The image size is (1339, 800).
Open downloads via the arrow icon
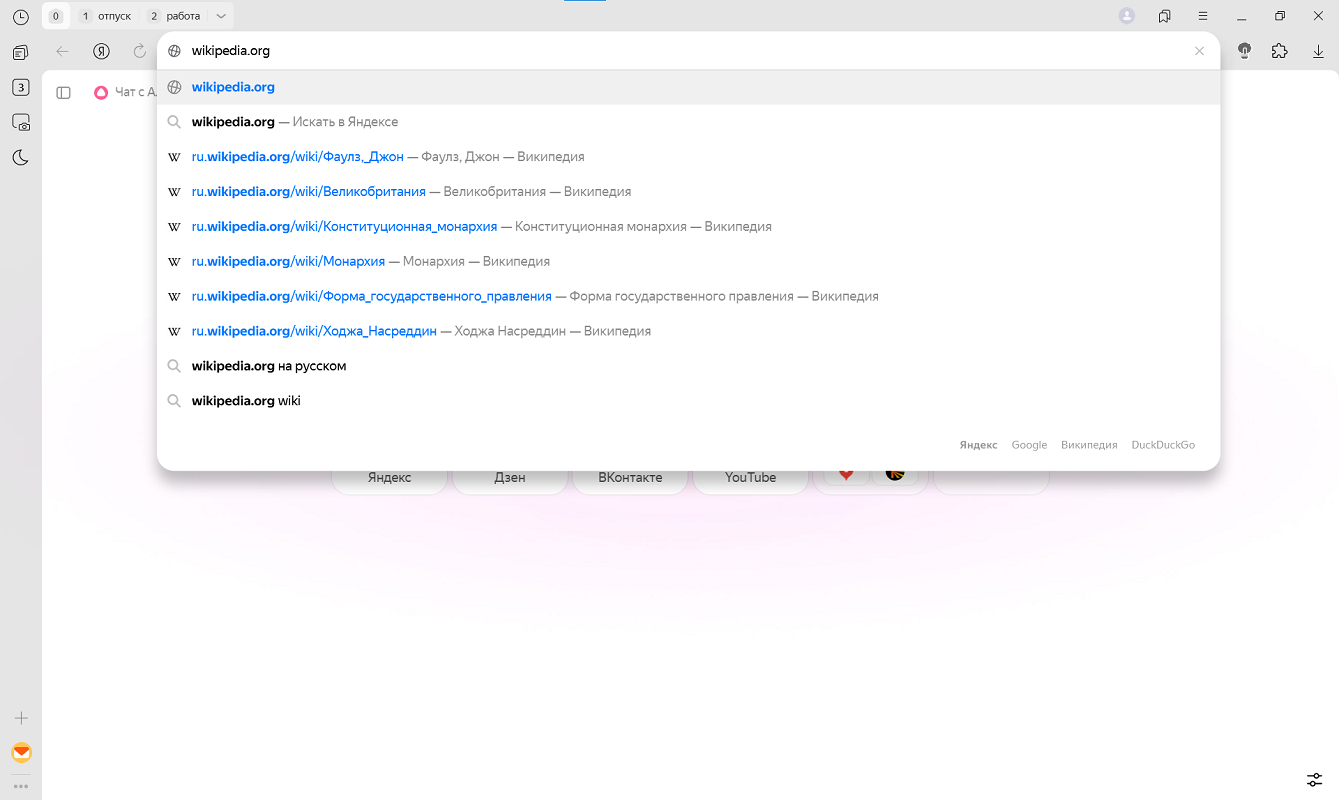[x=1318, y=51]
